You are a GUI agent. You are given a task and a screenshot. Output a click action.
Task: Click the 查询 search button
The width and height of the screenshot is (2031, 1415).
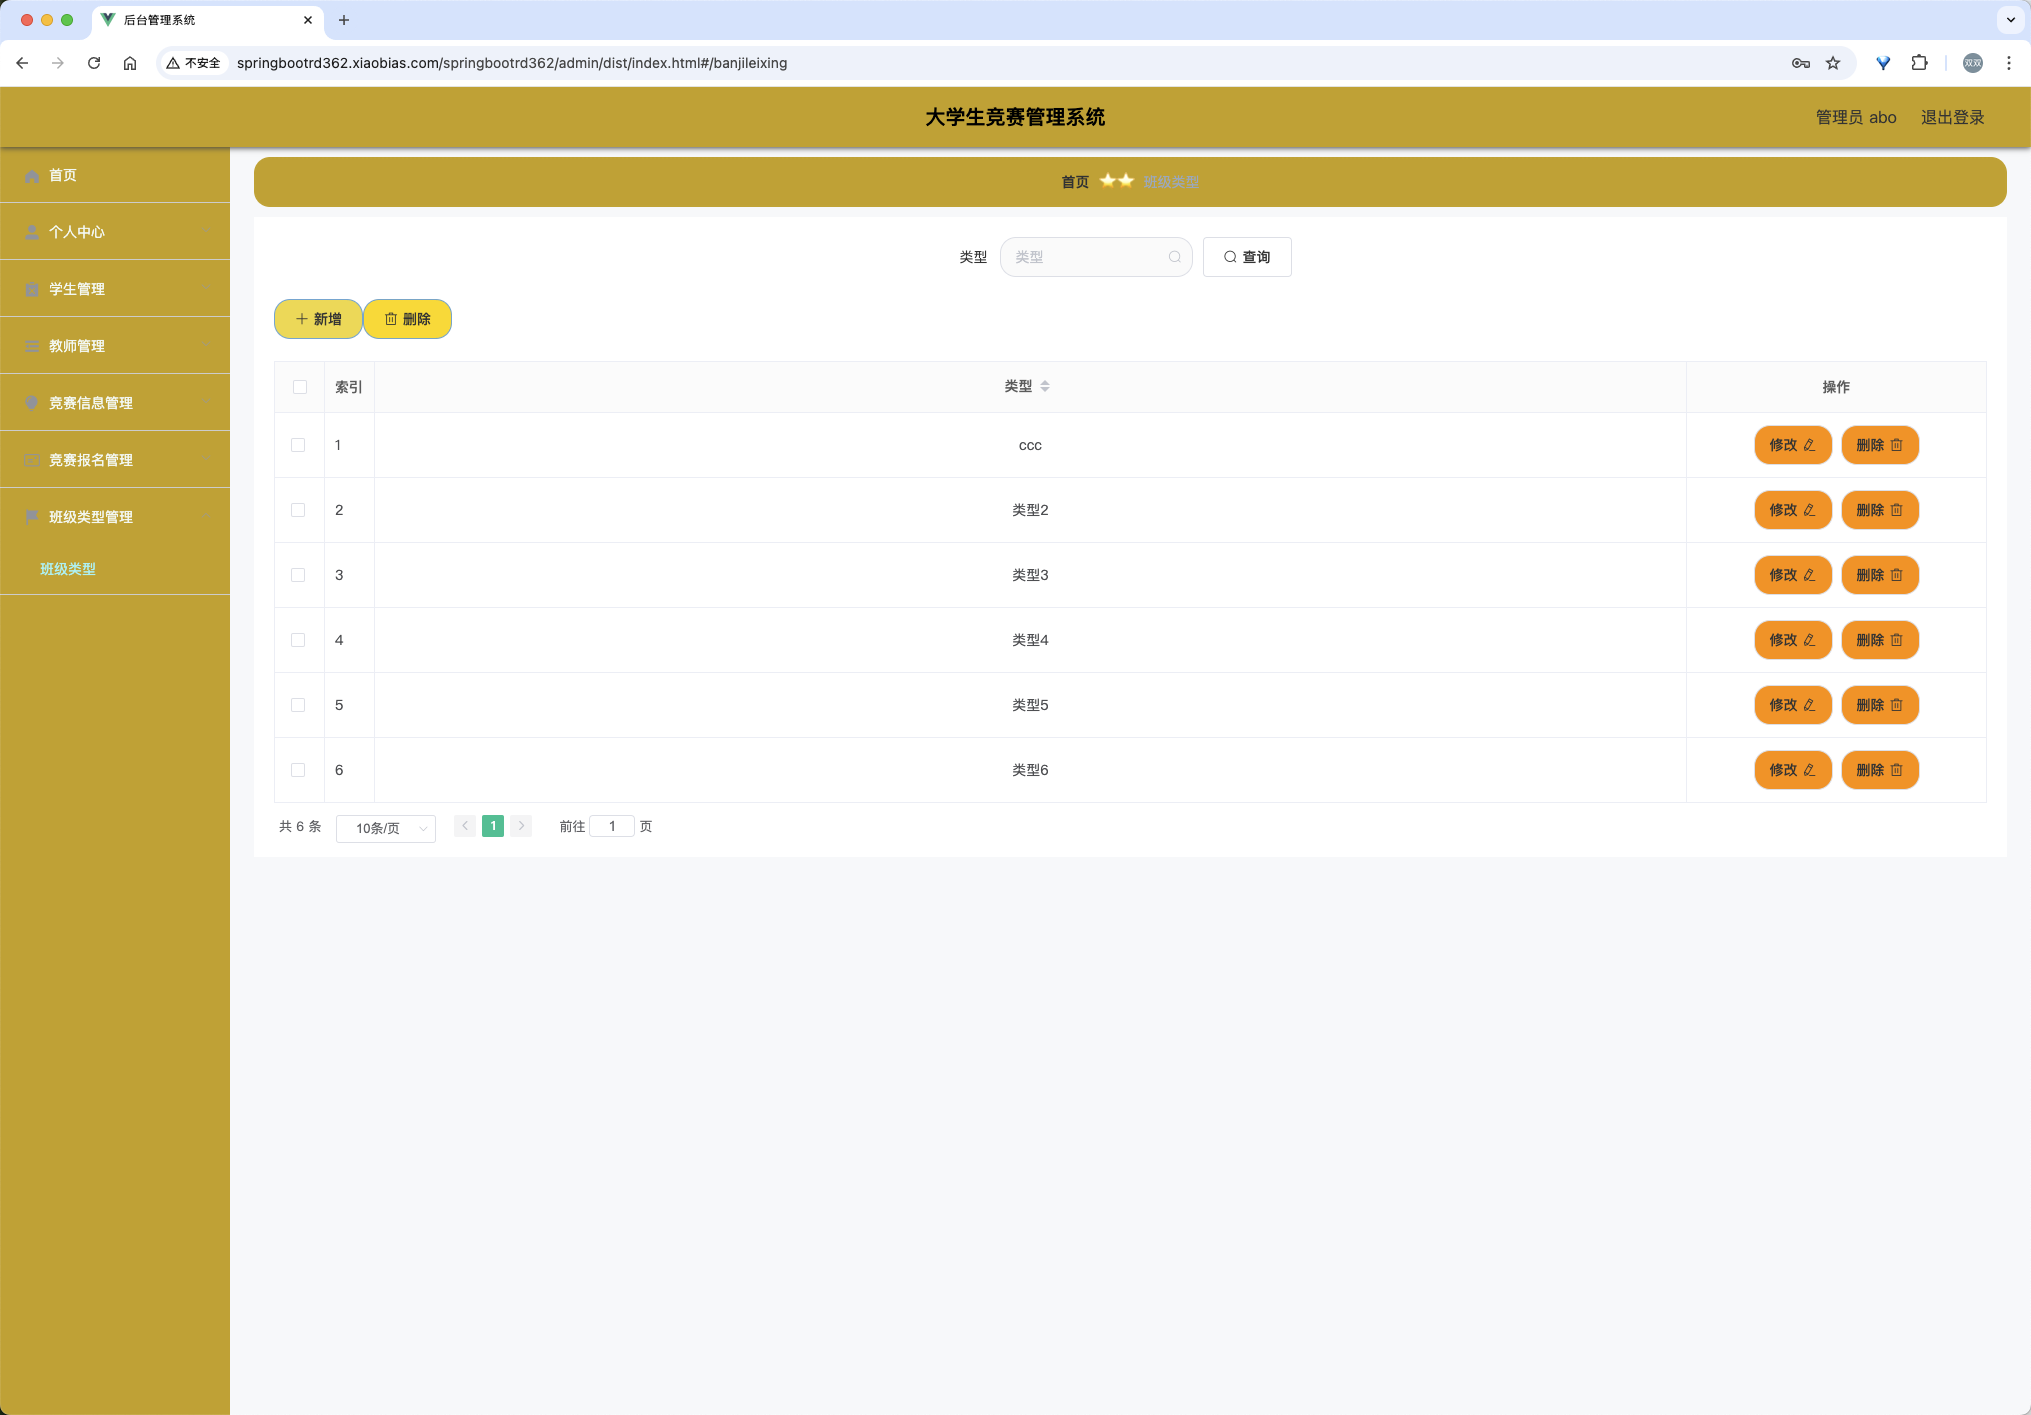pyautogui.click(x=1247, y=257)
